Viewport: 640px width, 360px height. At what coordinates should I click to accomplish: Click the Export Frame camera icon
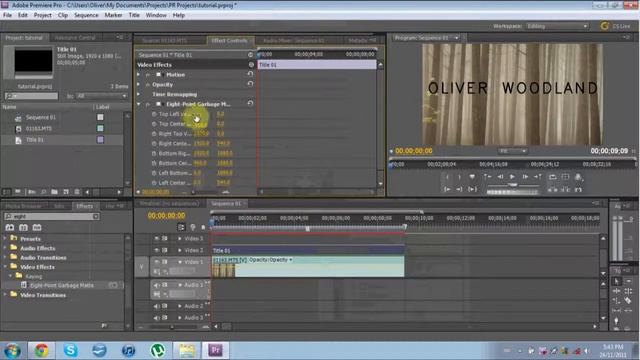click(578, 177)
